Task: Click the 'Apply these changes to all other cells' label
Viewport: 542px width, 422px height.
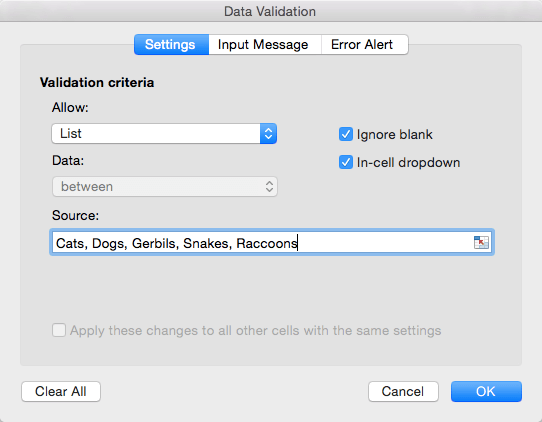Action: click(x=255, y=330)
